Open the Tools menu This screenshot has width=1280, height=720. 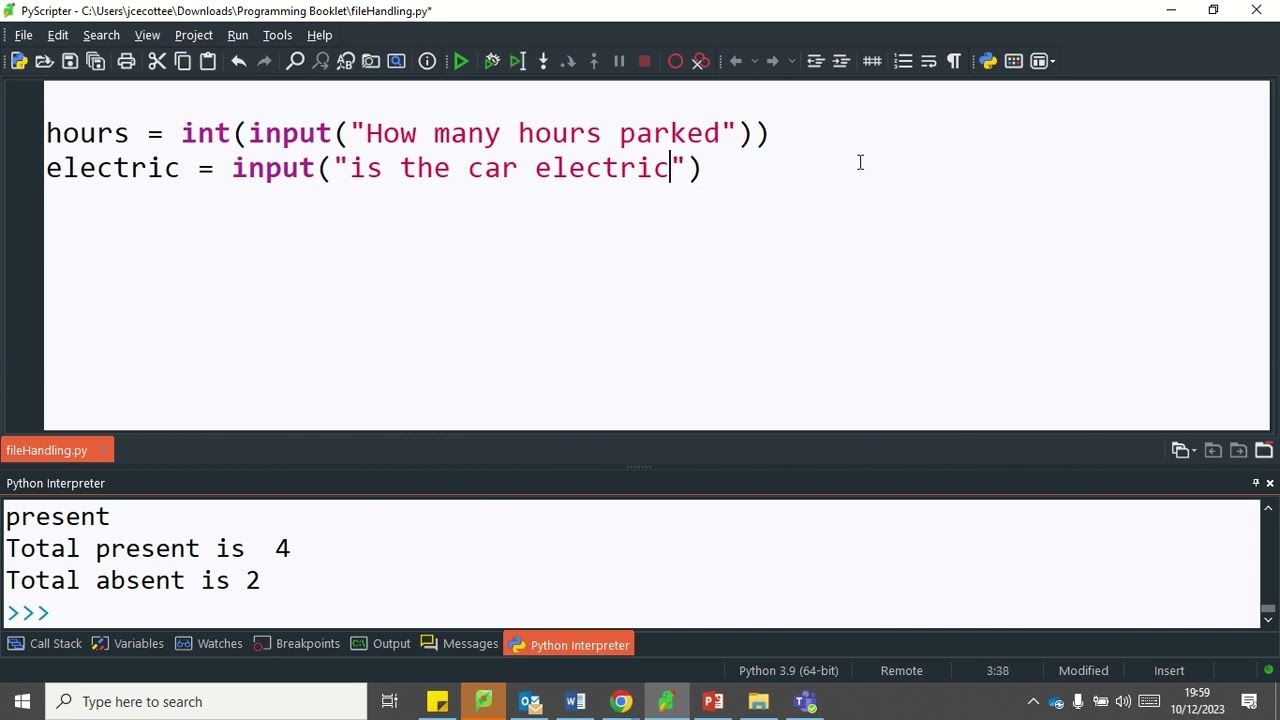(x=277, y=35)
